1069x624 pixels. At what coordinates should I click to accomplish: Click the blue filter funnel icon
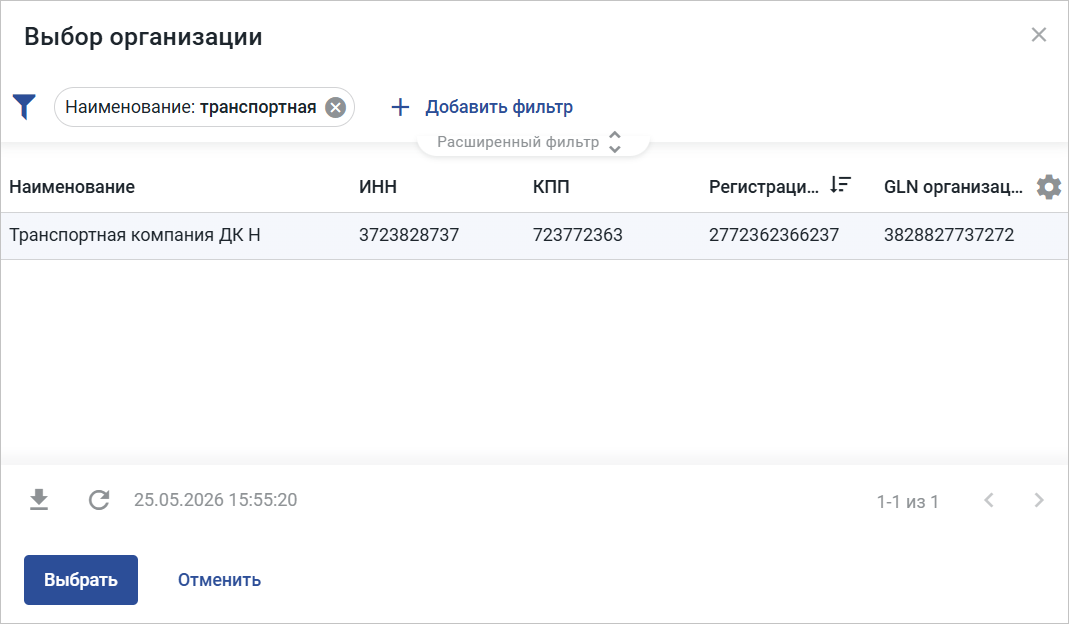coord(24,107)
